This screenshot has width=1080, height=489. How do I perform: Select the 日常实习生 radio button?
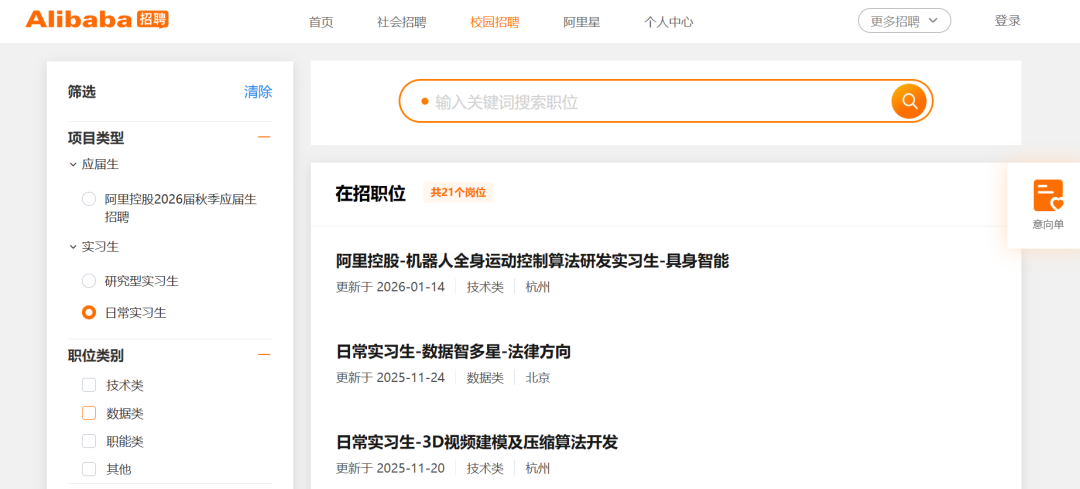[x=89, y=313]
